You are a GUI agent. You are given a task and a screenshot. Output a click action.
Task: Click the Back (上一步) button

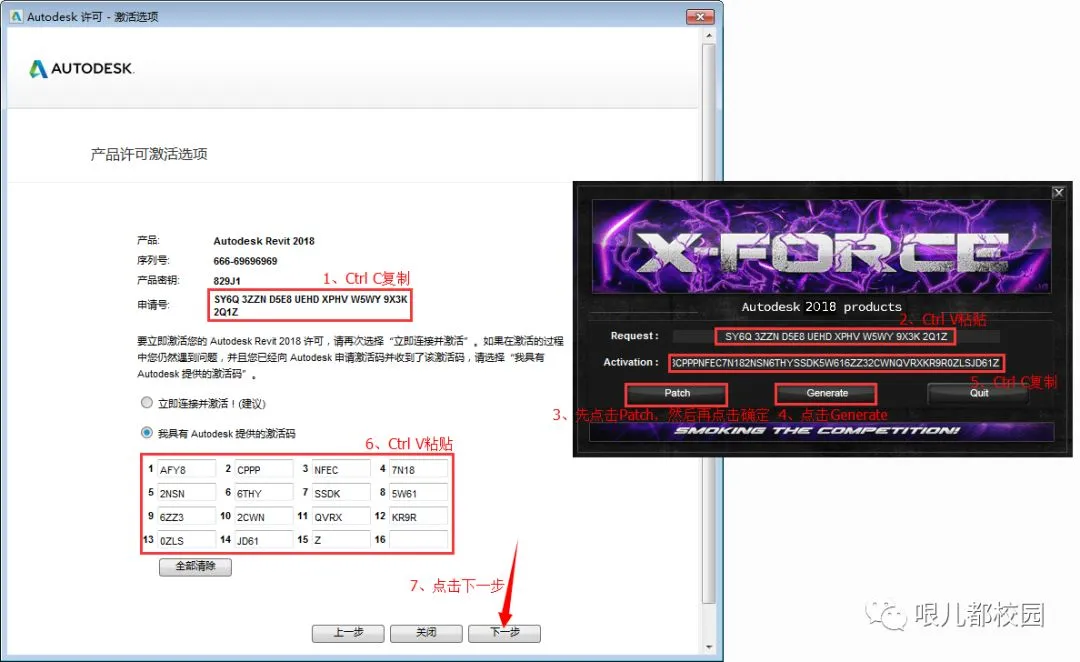[348, 633]
